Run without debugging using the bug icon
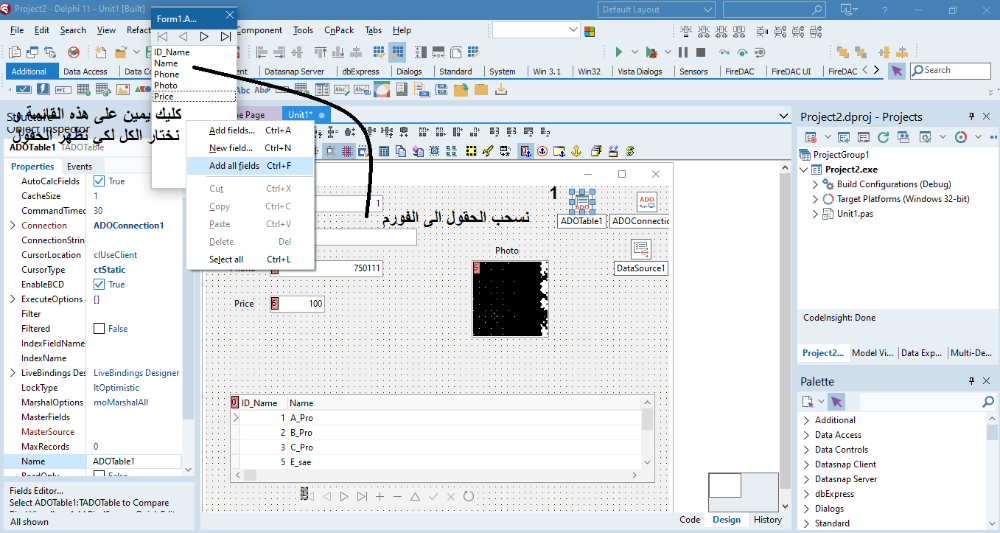 click(651, 52)
